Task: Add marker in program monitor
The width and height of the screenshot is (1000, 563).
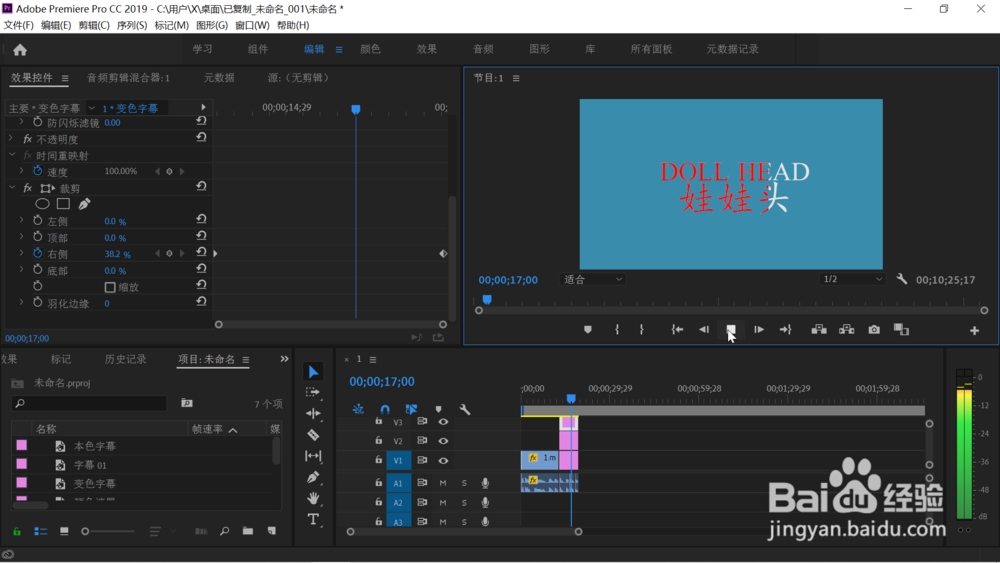Action: [x=588, y=330]
